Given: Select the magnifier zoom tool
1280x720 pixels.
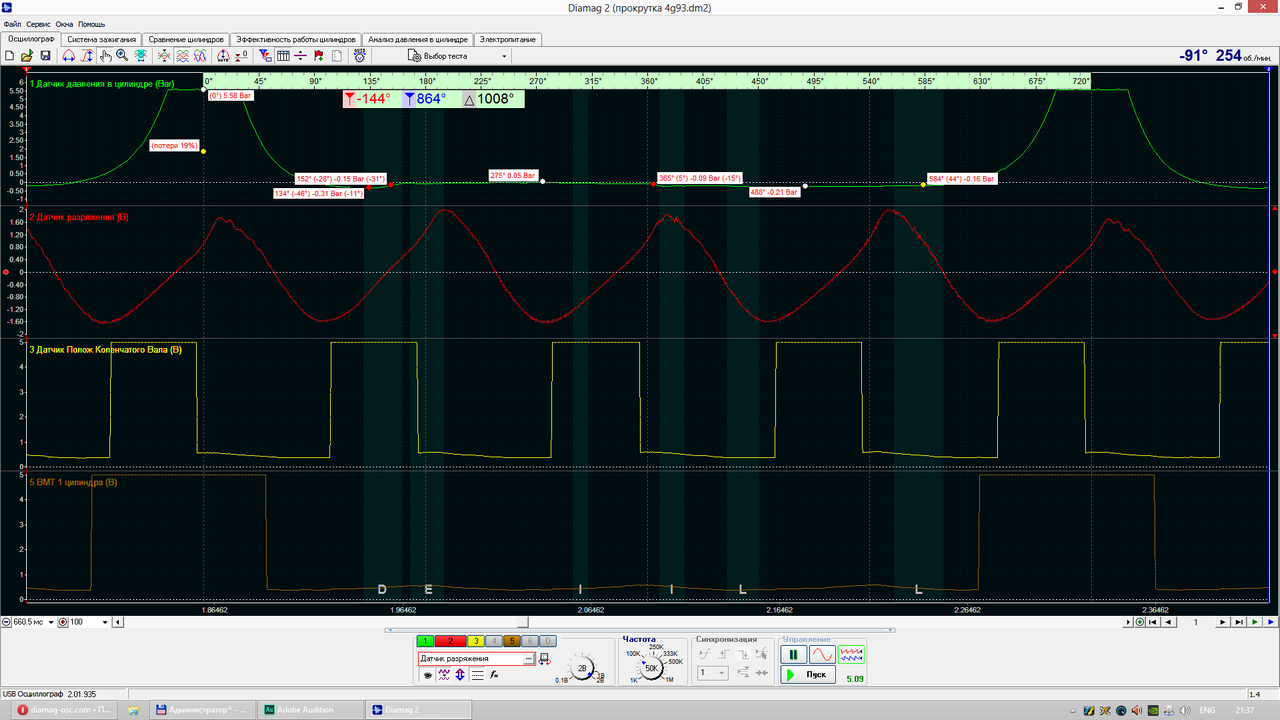Looking at the screenshot, I should tap(122, 56).
